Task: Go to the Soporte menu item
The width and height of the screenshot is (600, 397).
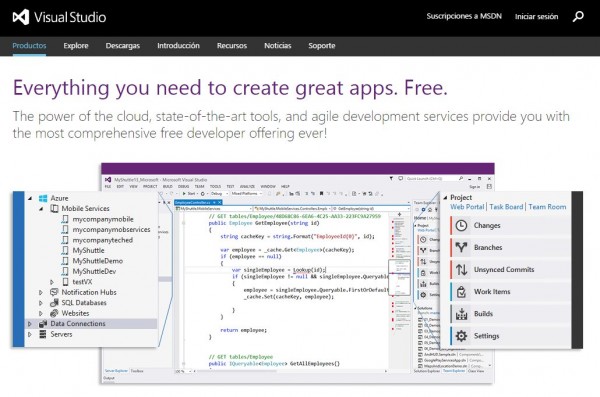Action: [322, 46]
